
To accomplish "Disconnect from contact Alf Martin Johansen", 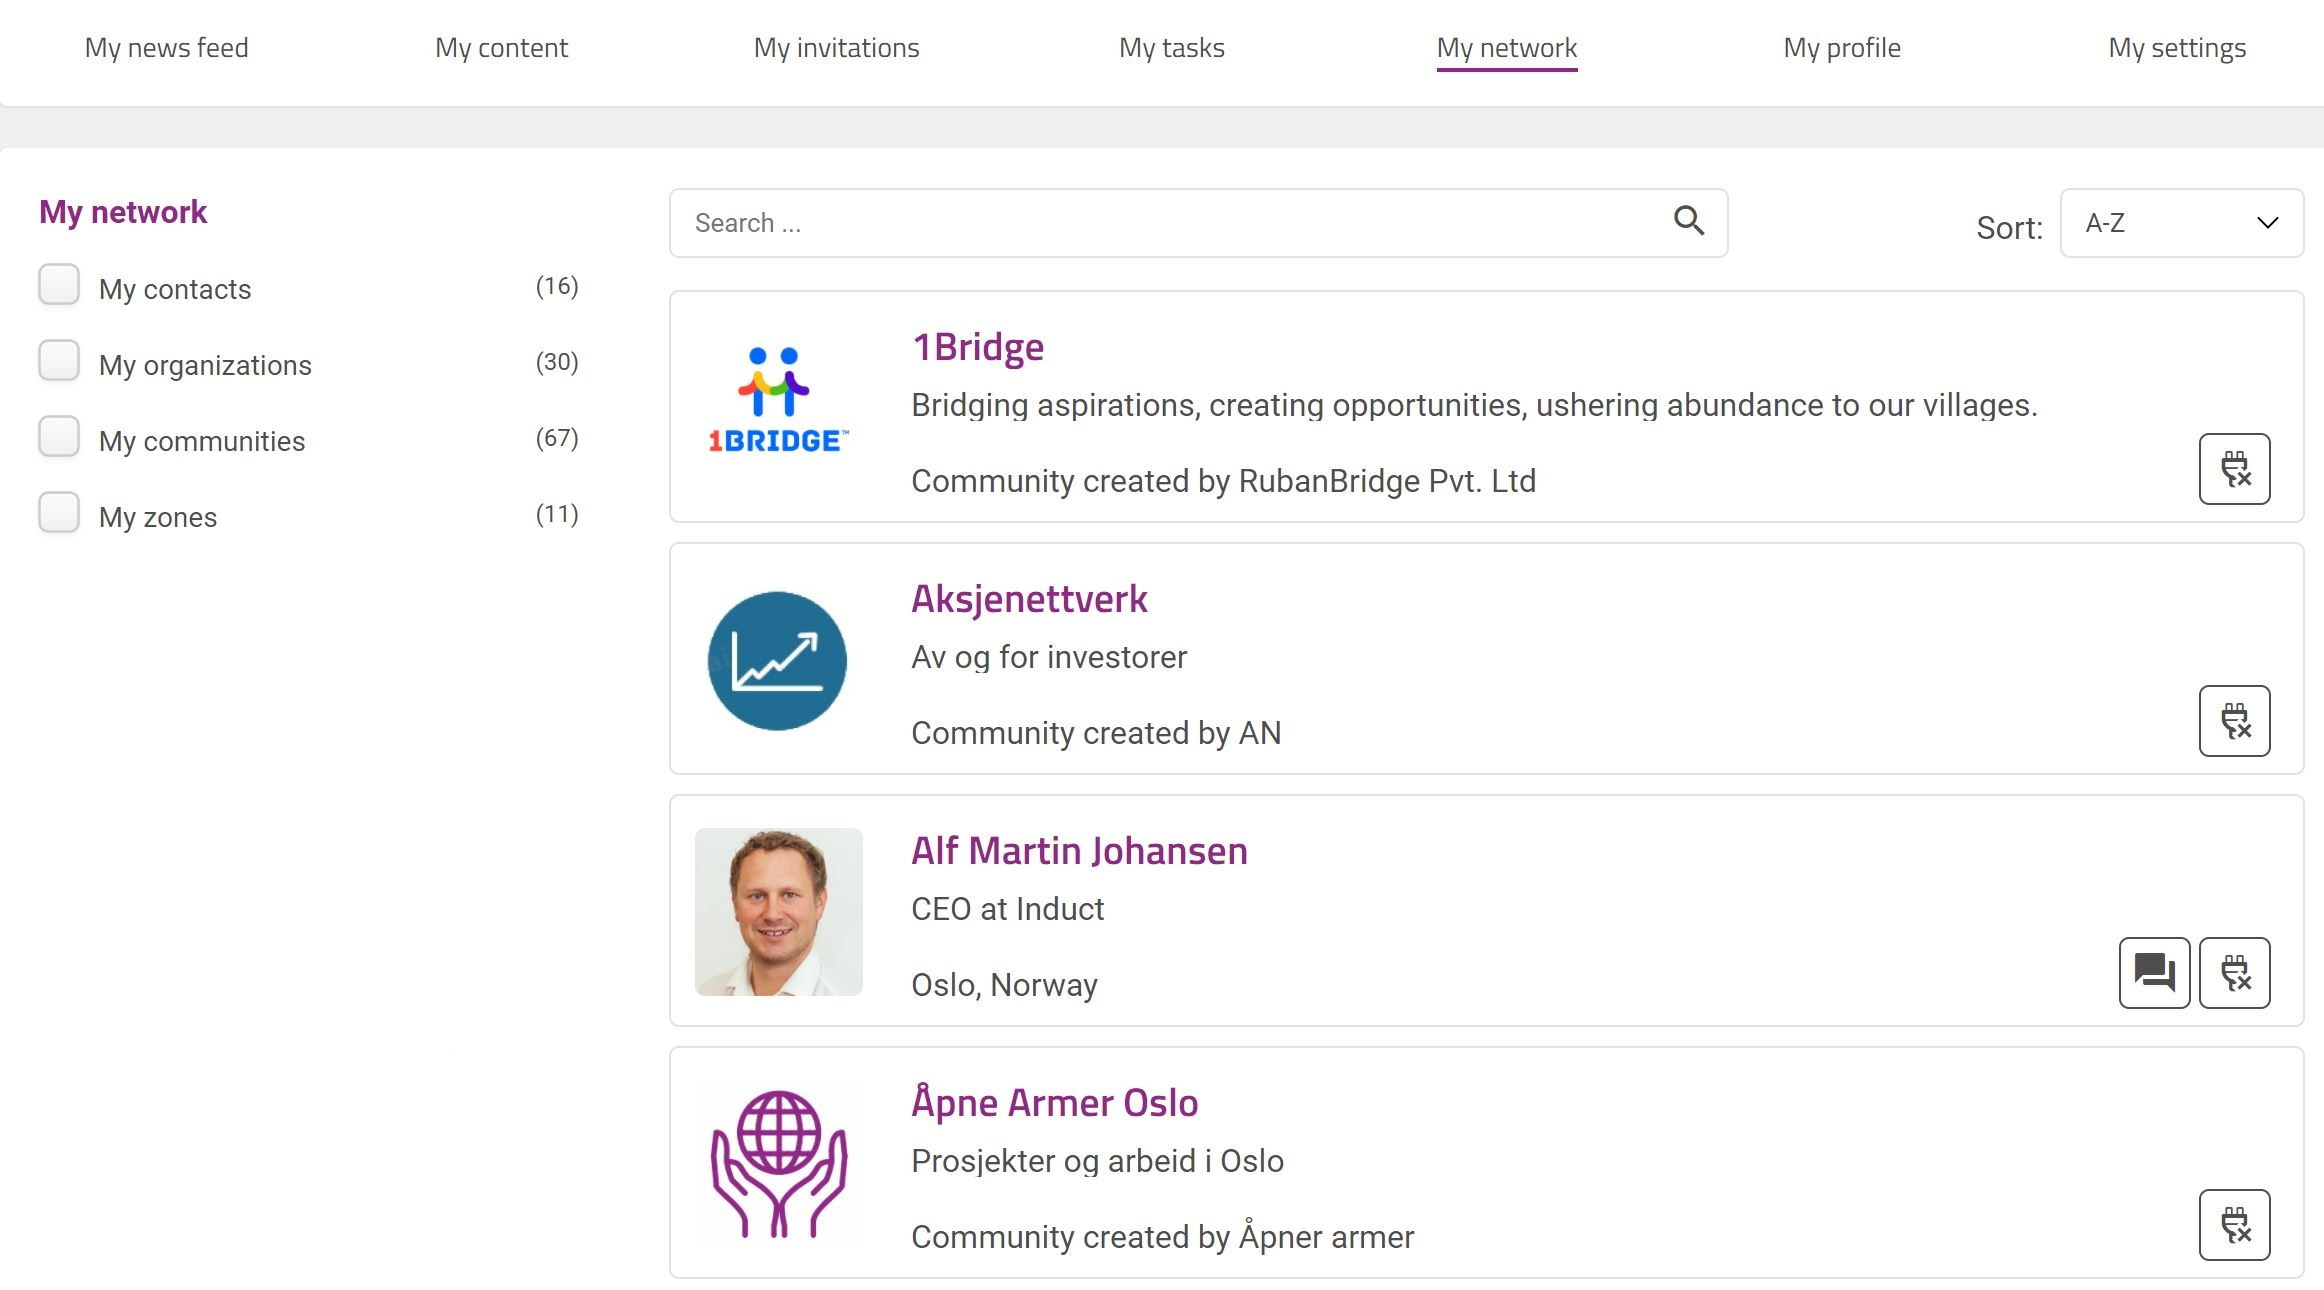I will [x=2234, y=973].
